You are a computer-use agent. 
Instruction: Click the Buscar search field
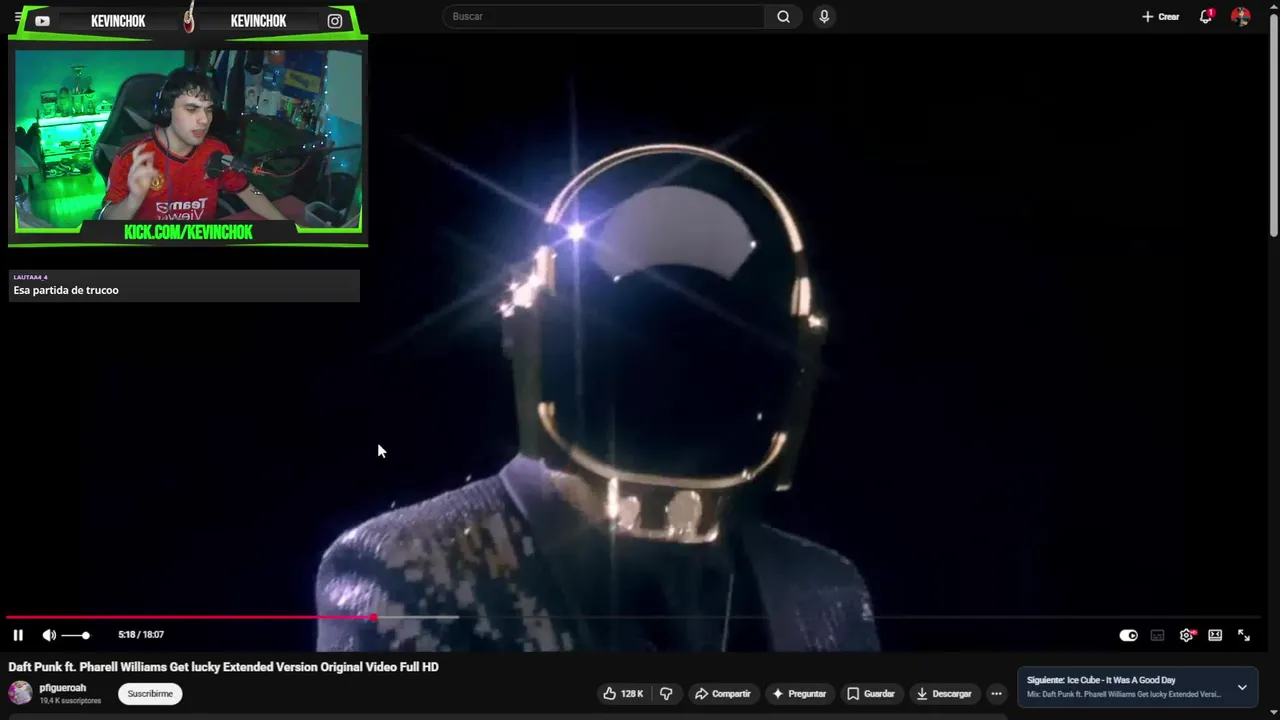[604, 16]
